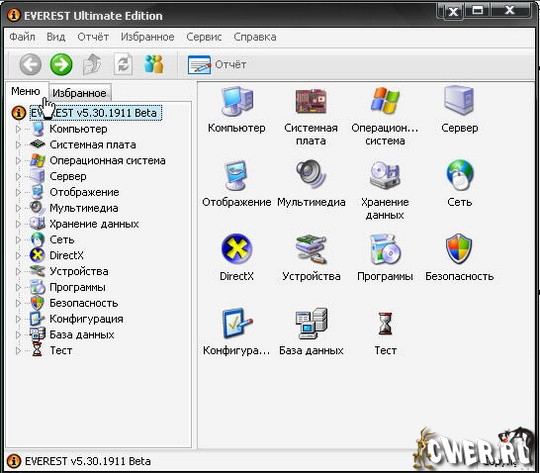
Task: Select Конфигурация in the left tree
Action: (x=86, y=319)
